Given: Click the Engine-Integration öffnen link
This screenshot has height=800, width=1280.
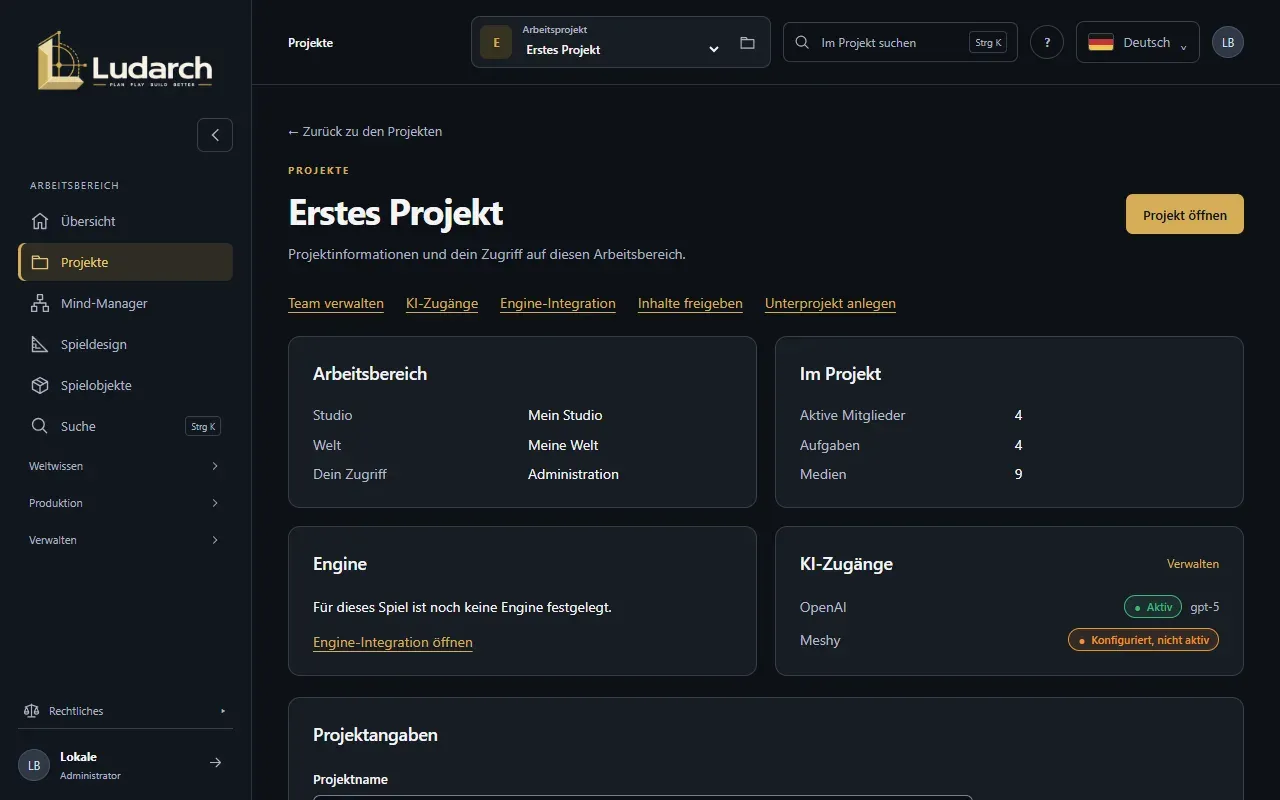Looking at the screenshot, I should pyautogui.click(x=393, y=642).
